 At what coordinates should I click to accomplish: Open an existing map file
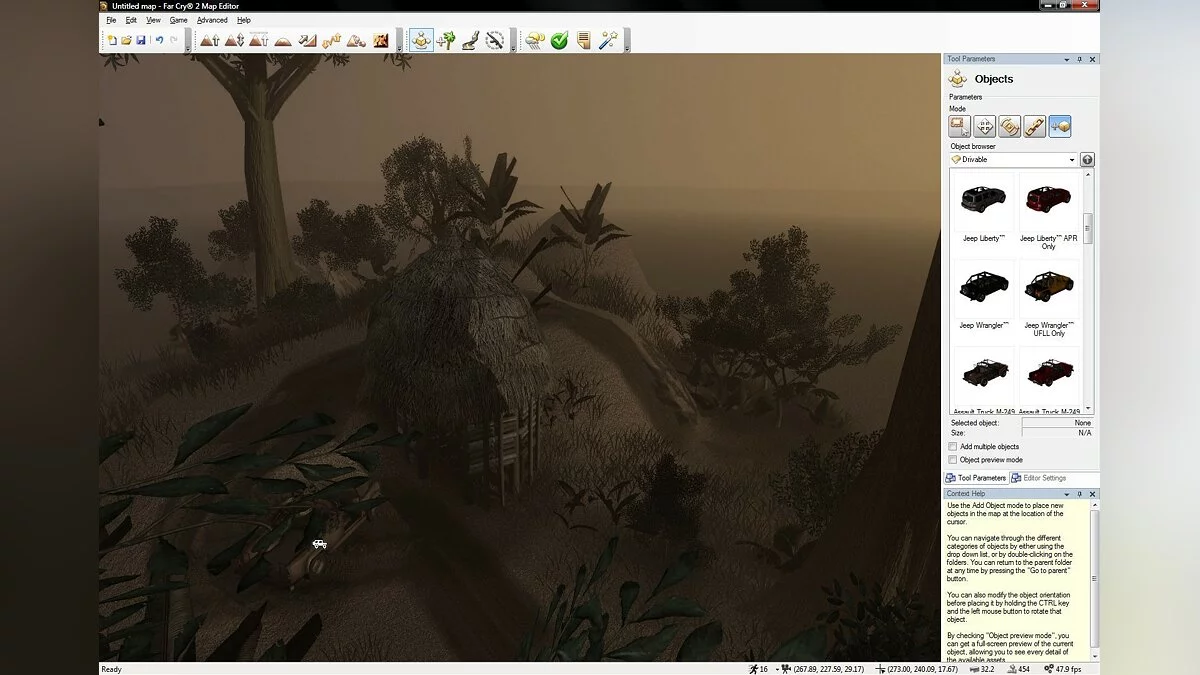pos(126,40)
